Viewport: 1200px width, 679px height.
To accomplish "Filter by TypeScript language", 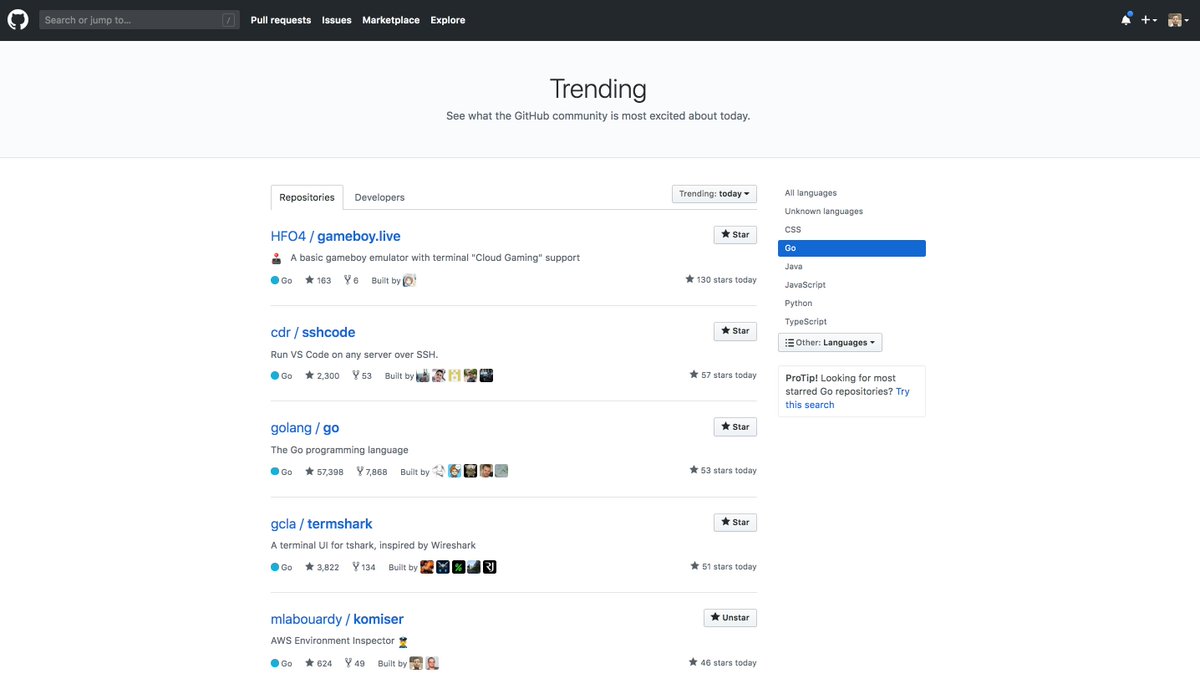I will pyautogui.click(x=806, y=322).
